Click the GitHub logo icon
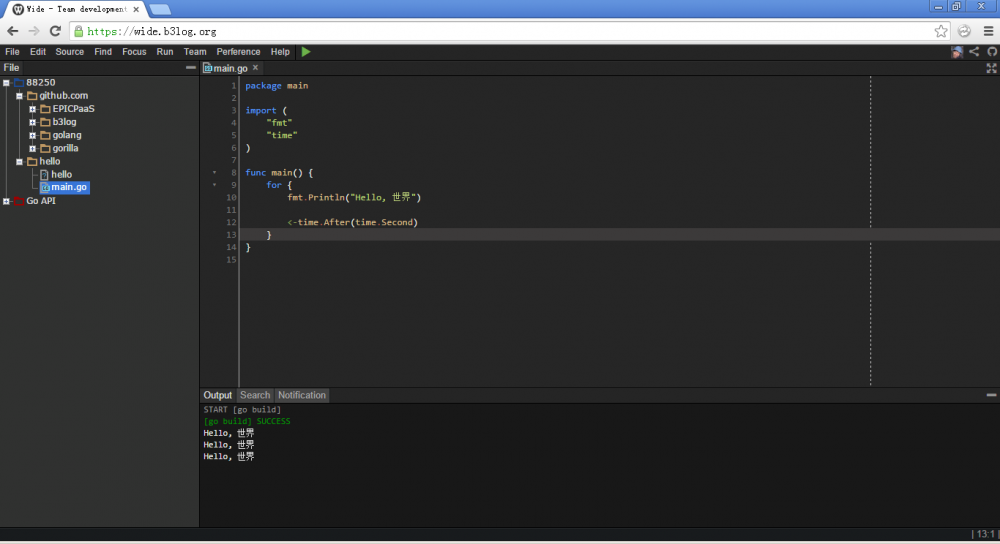 point(991,52)
